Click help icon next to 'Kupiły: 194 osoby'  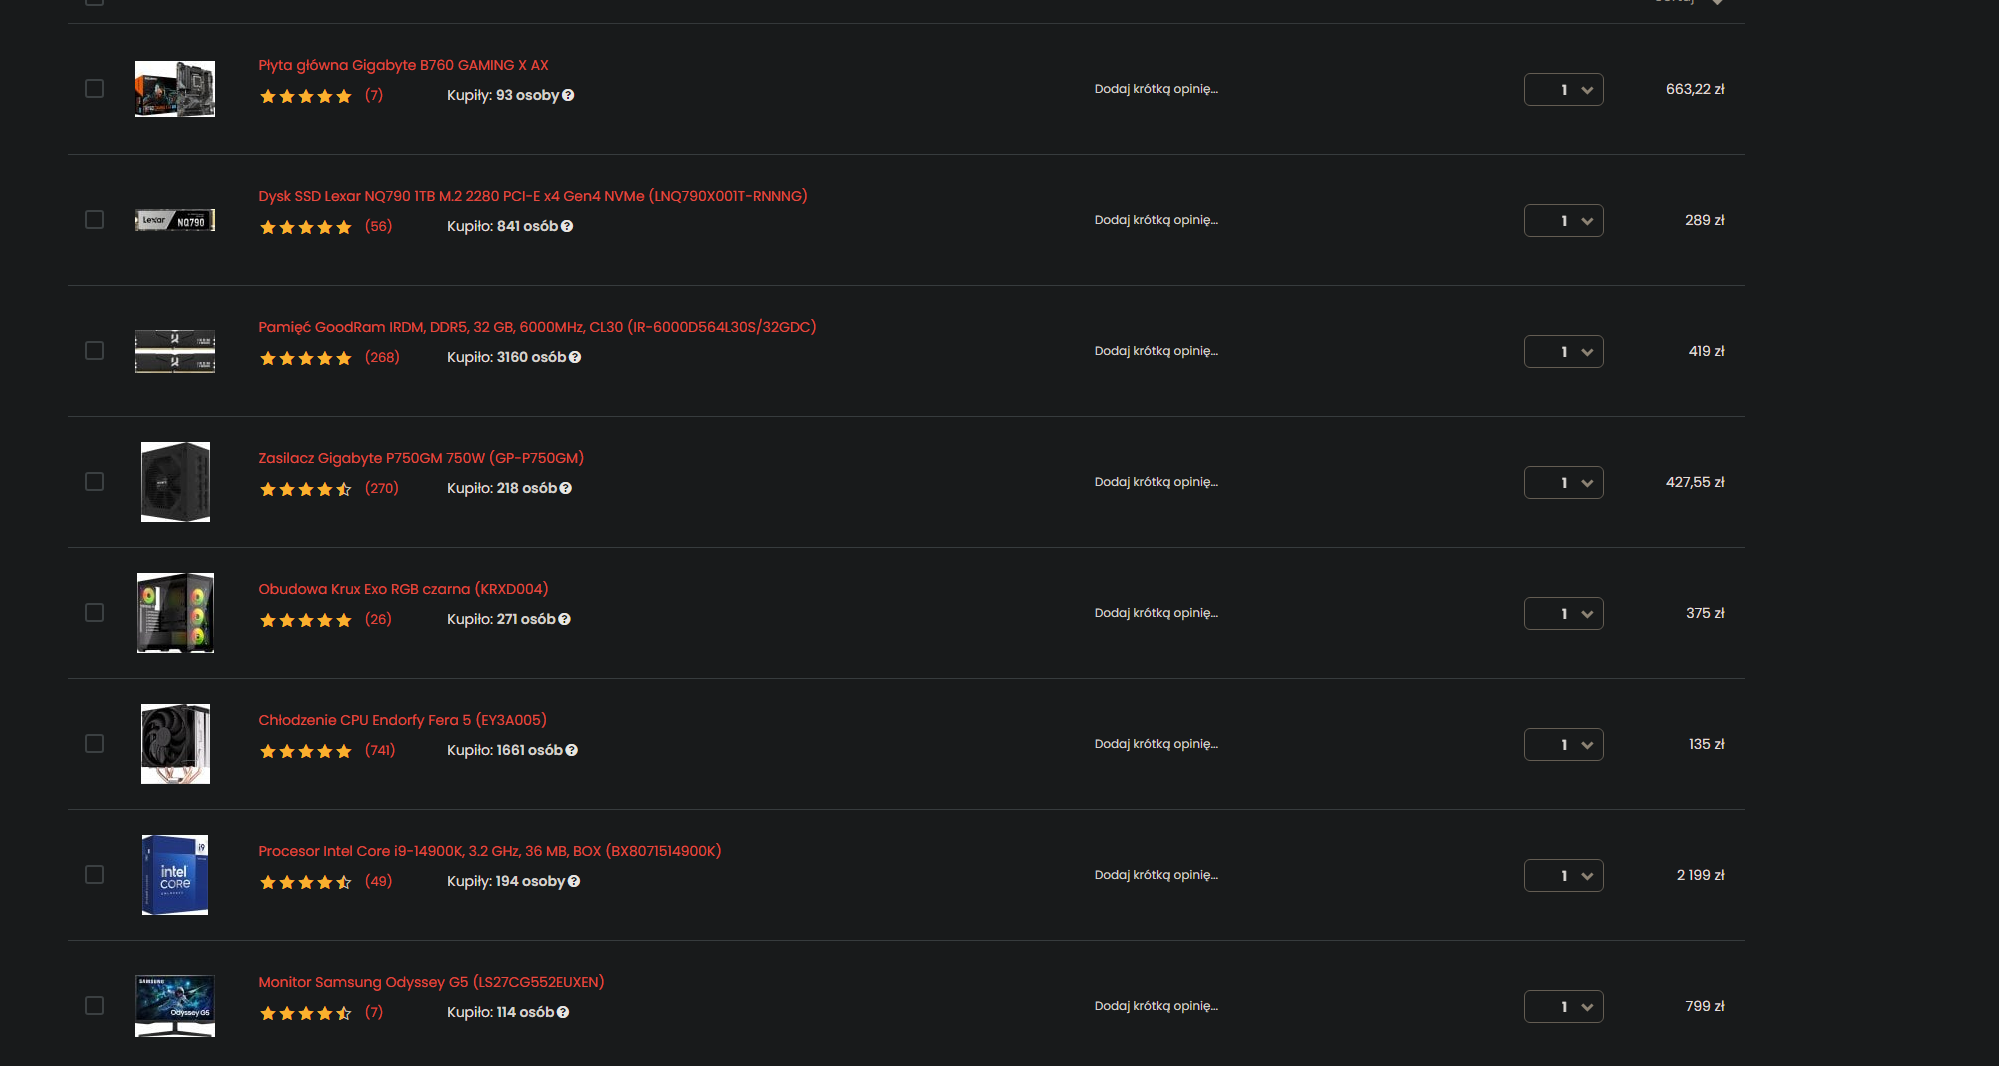pyautogui.click(x=574, y=881)
